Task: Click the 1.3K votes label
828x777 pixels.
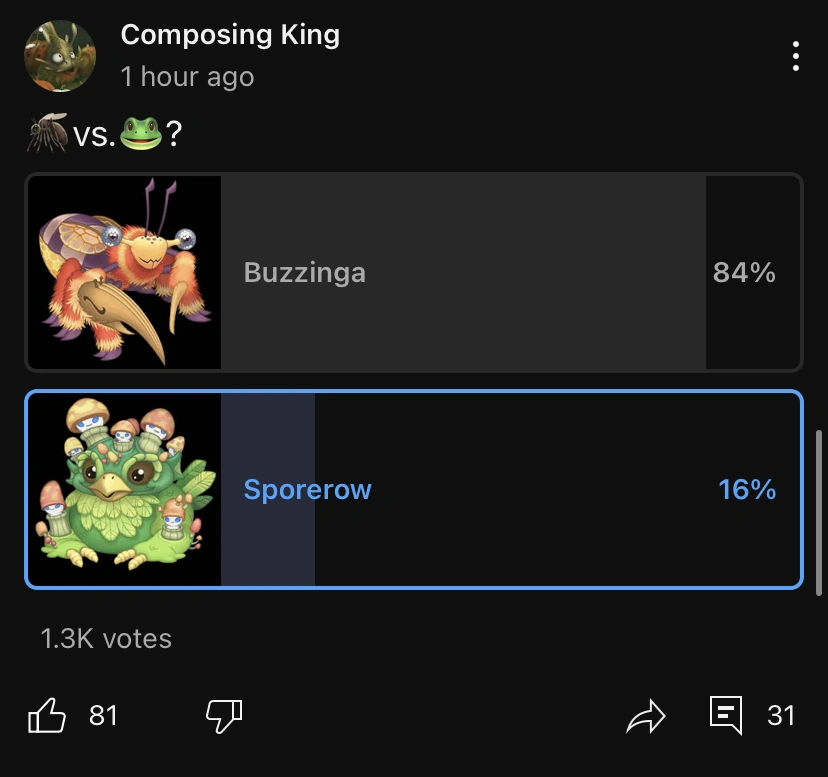Action: pyautogui.click(x=105, y=638)
